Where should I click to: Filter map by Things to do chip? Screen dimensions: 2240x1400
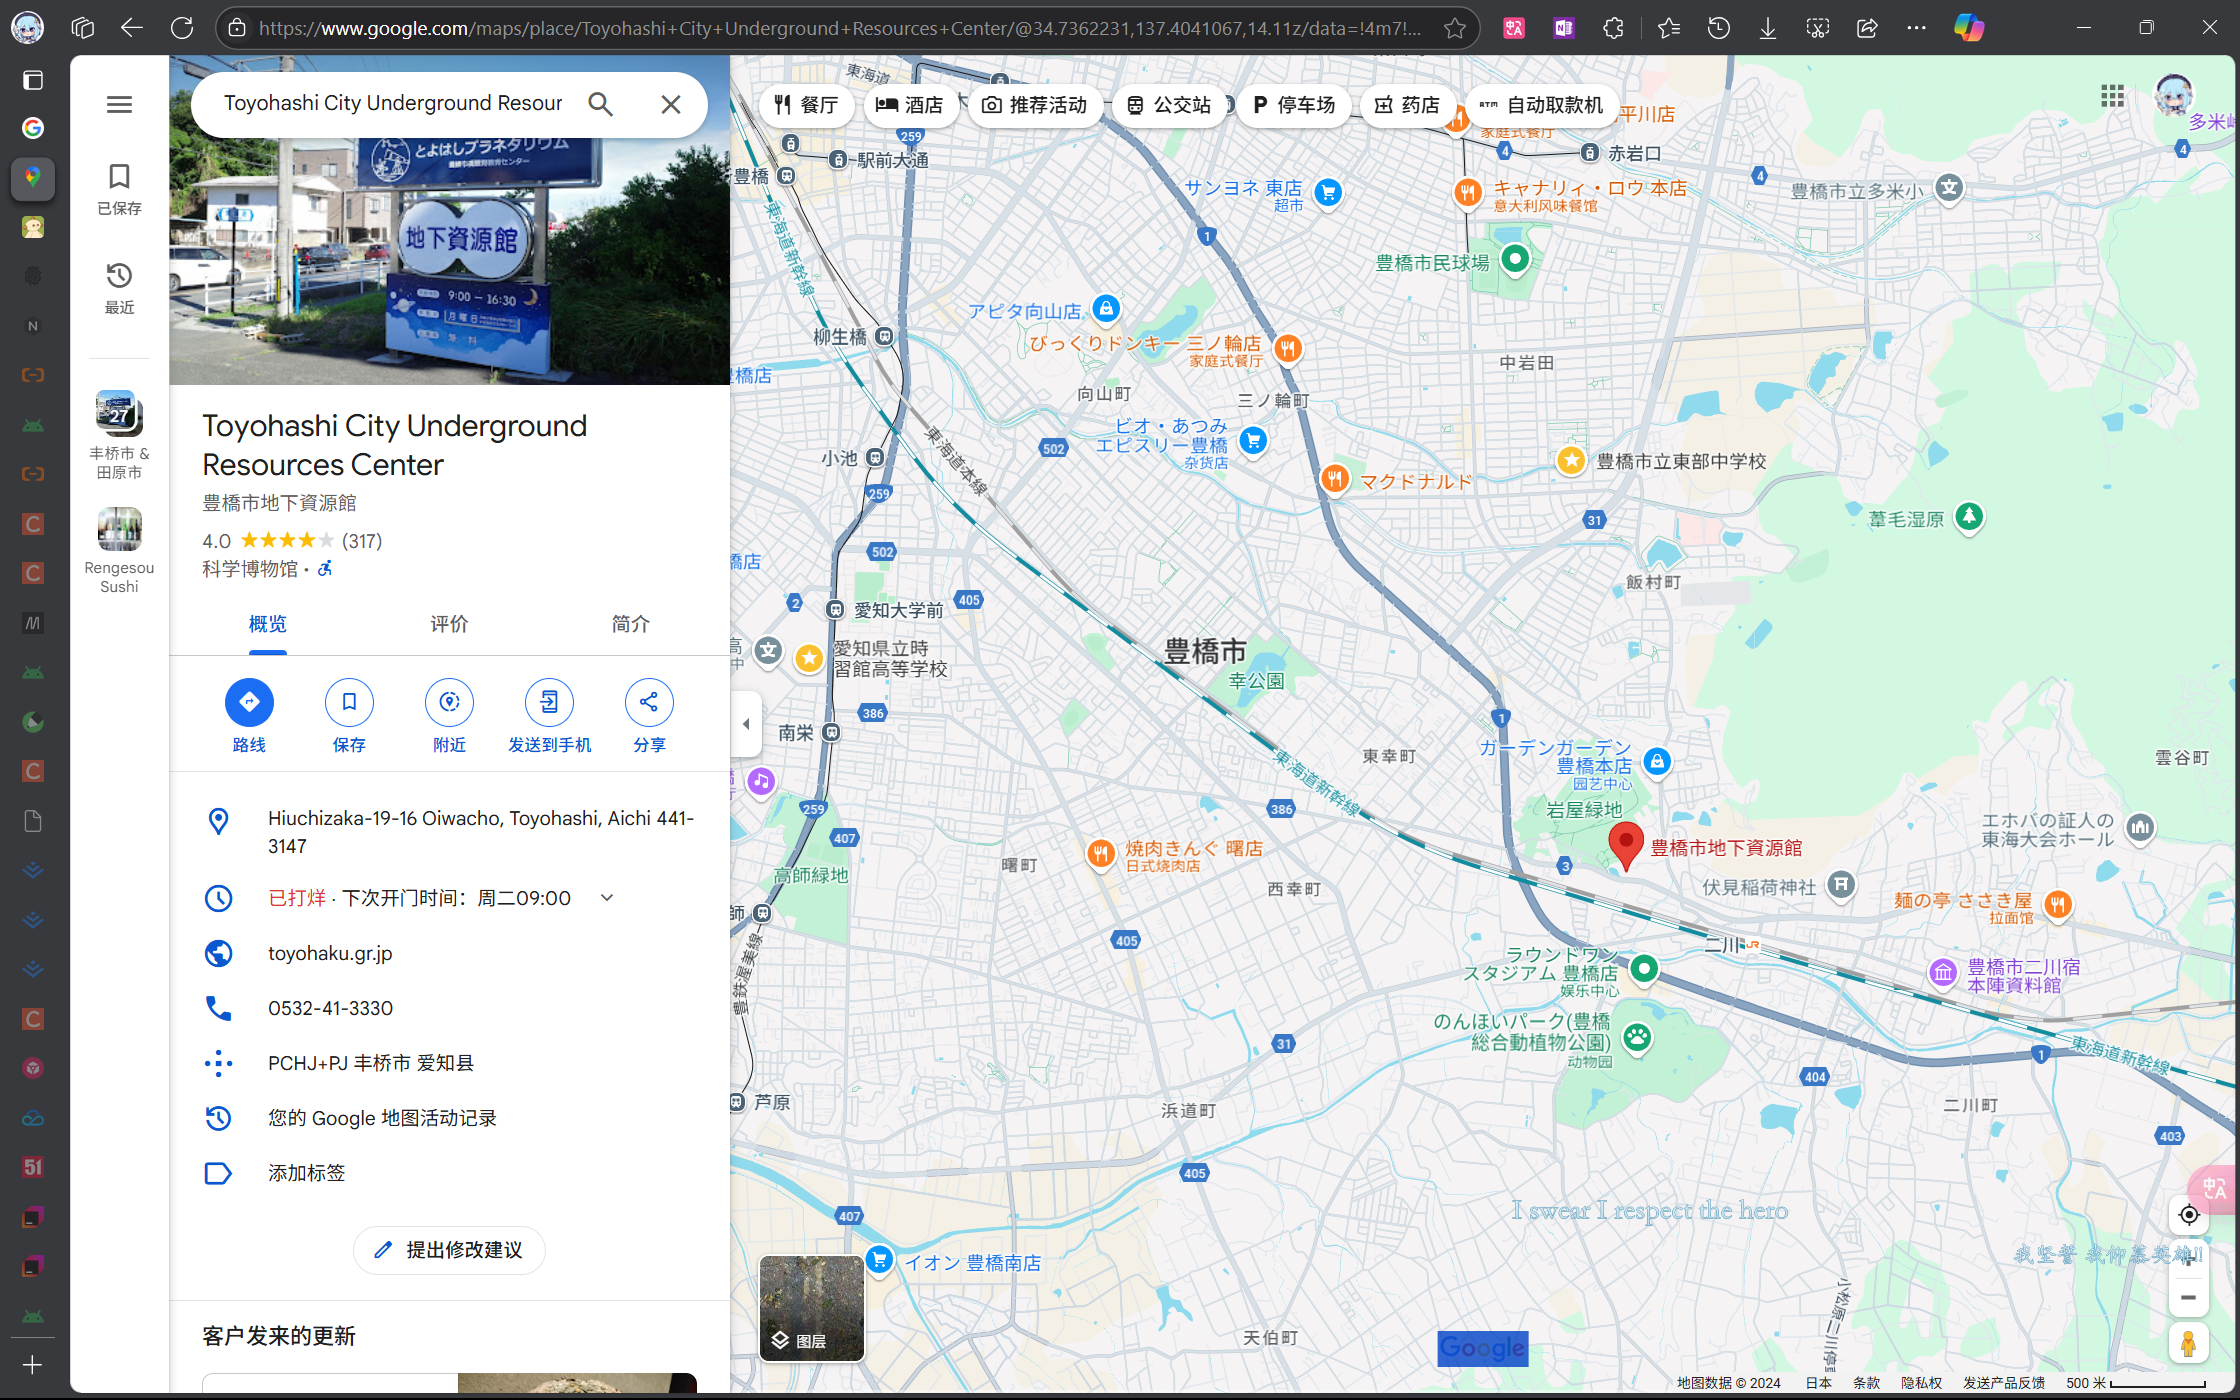(1034, 105)
